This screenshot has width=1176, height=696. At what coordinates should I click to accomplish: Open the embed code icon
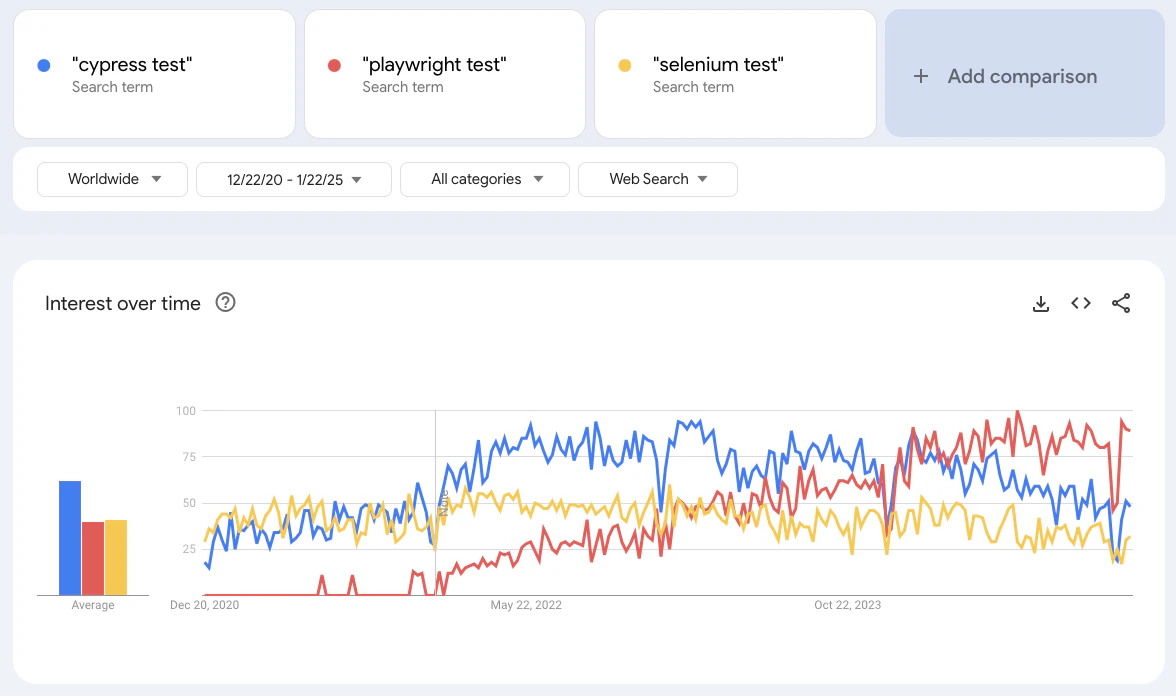pyautogui.click(x=1081, y=303)
